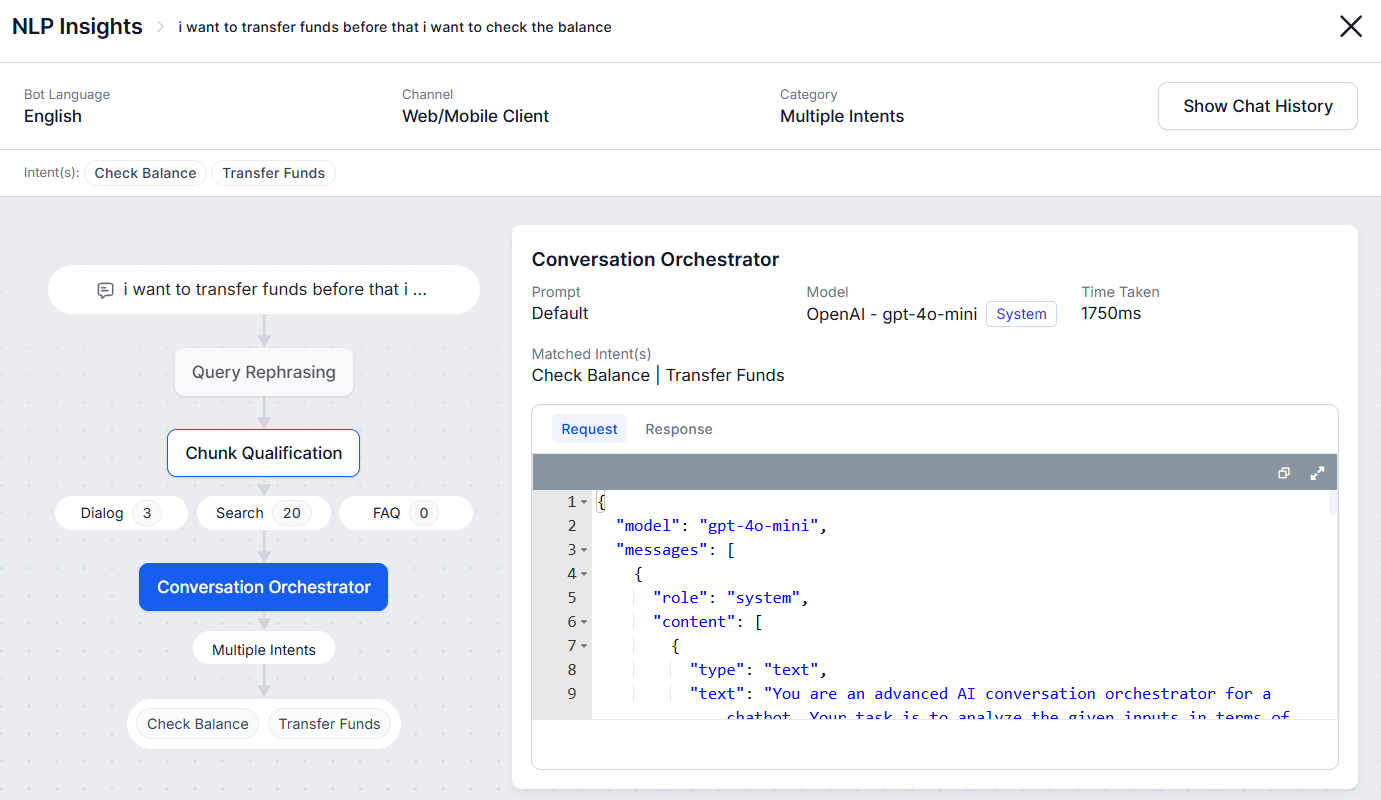Select the Request tab
The width and height of the screenshot is (1381, 800).
coord(589,429)
